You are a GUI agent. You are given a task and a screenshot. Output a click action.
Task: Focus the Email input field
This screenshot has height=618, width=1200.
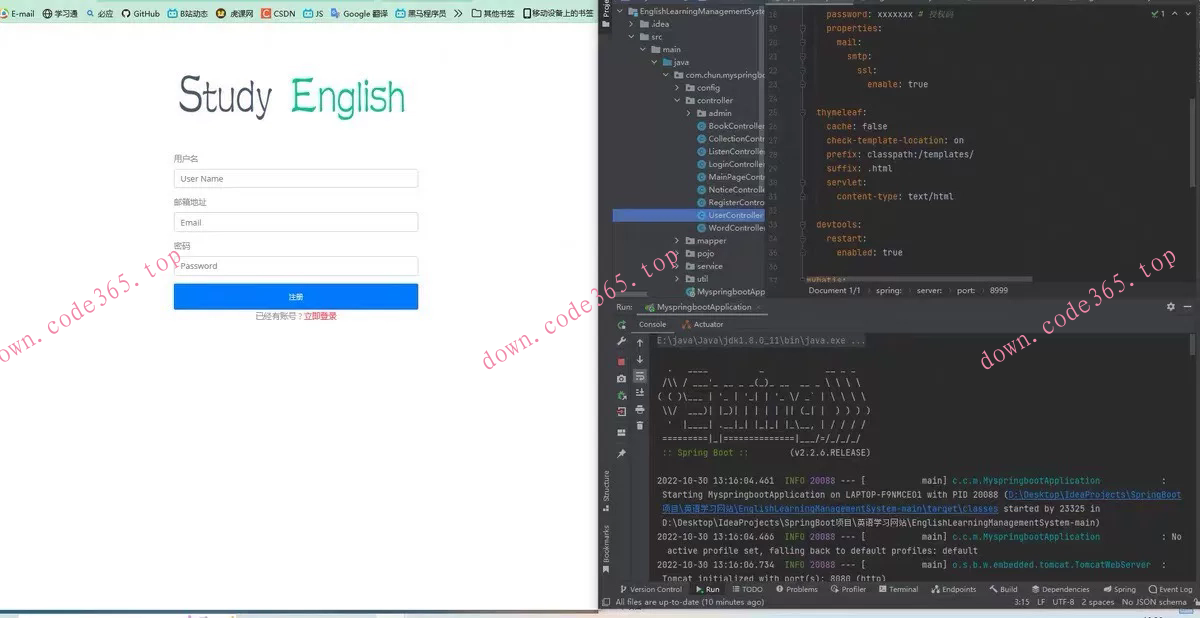(x=296, y=222)
